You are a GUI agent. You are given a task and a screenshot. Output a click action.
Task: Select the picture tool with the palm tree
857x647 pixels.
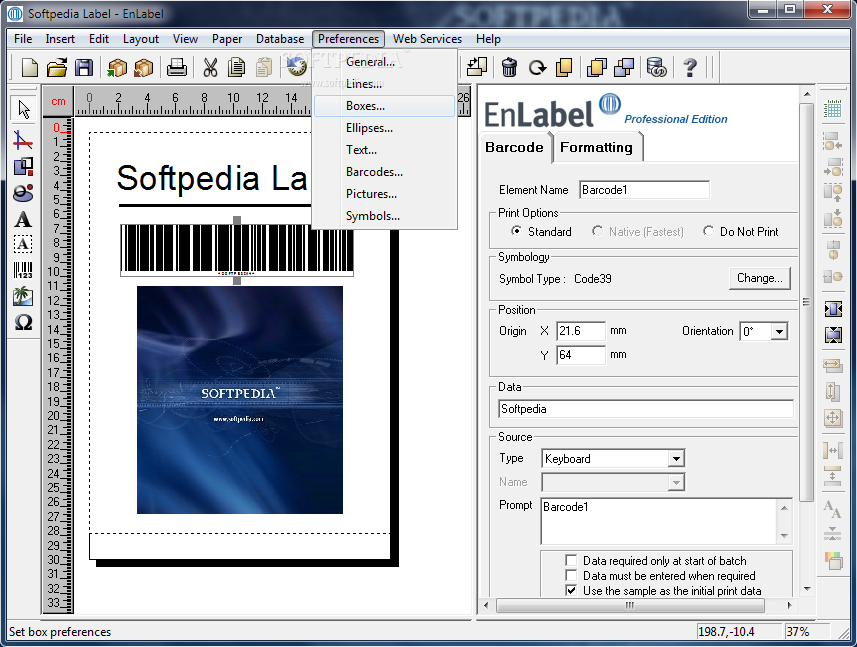pyautogui.click(x=23, y=296)
